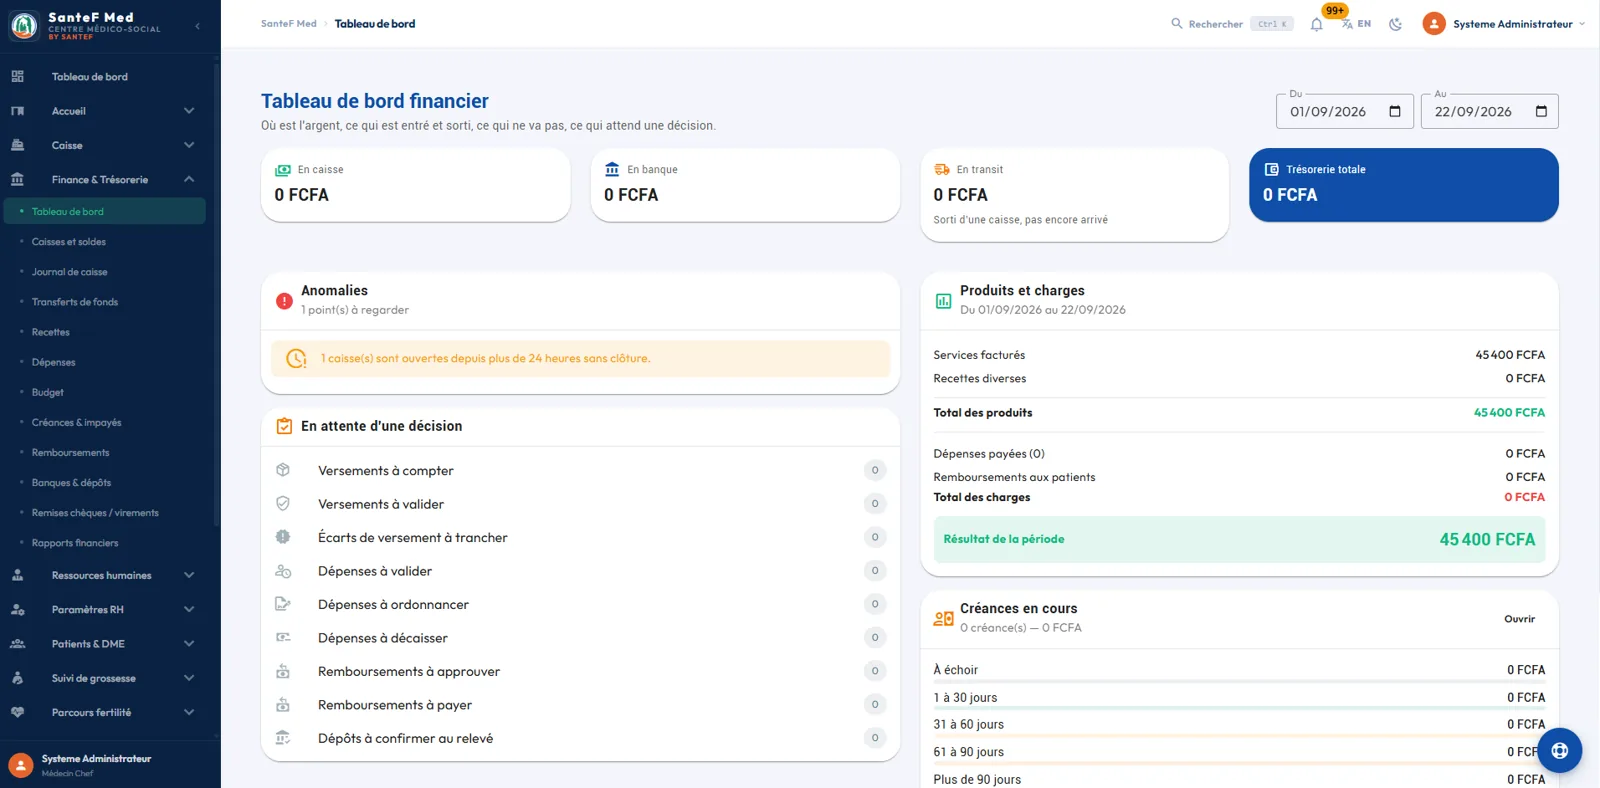Click the search magnifier icon

pyautogui.click(x=1177, y=23)
